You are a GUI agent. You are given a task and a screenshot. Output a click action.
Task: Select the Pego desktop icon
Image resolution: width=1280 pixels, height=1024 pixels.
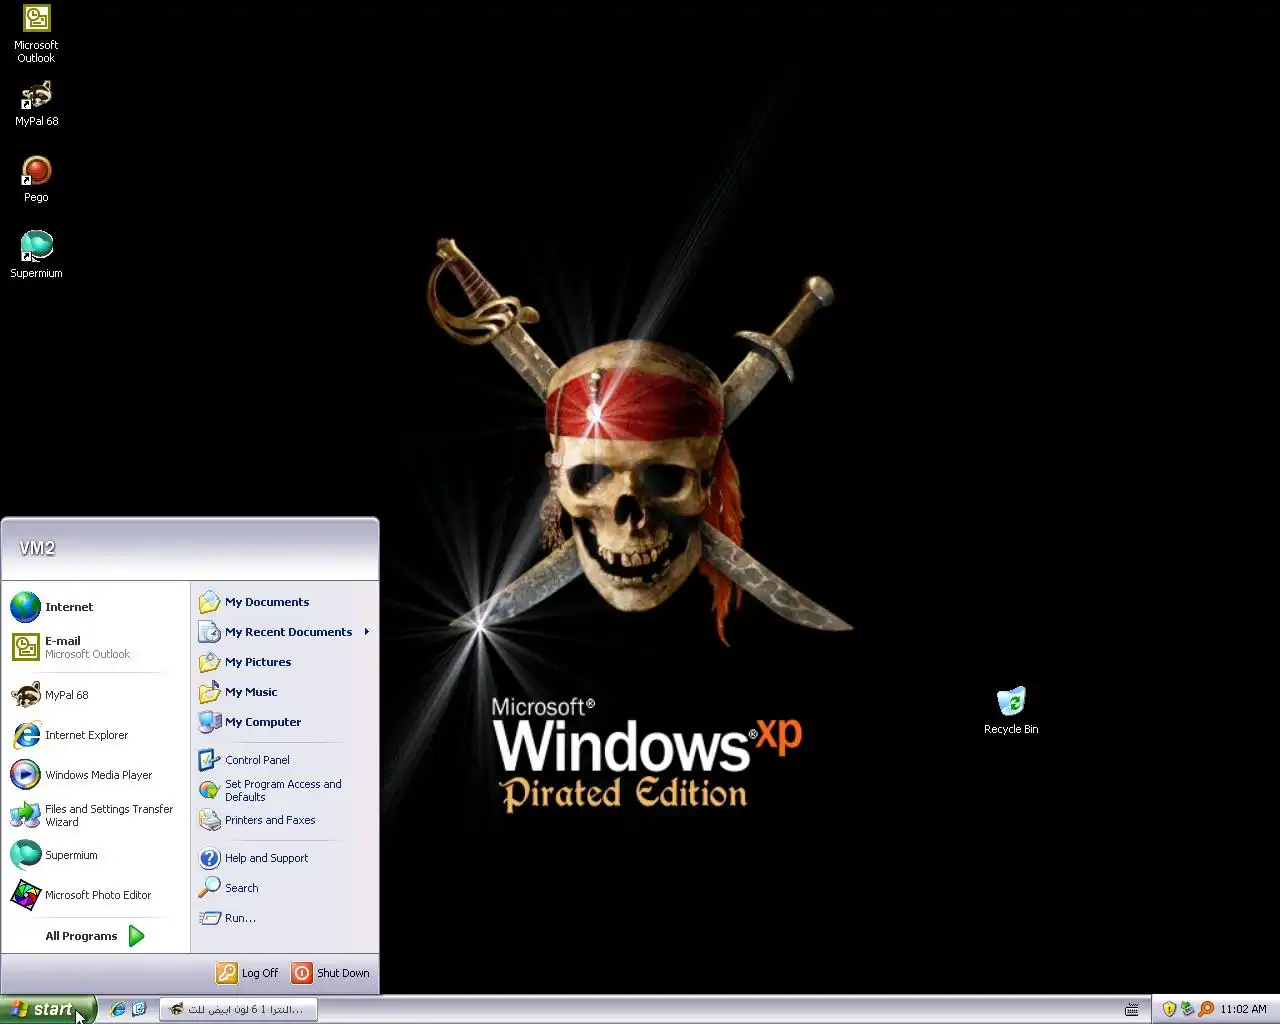(x=36, y=179)
